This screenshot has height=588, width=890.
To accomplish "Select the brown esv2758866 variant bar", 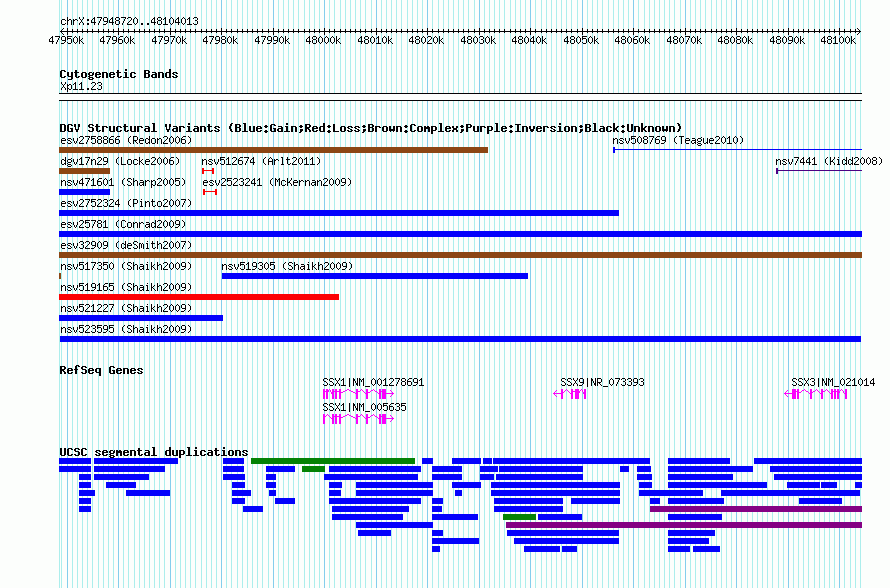I will [x=274, y=150].
